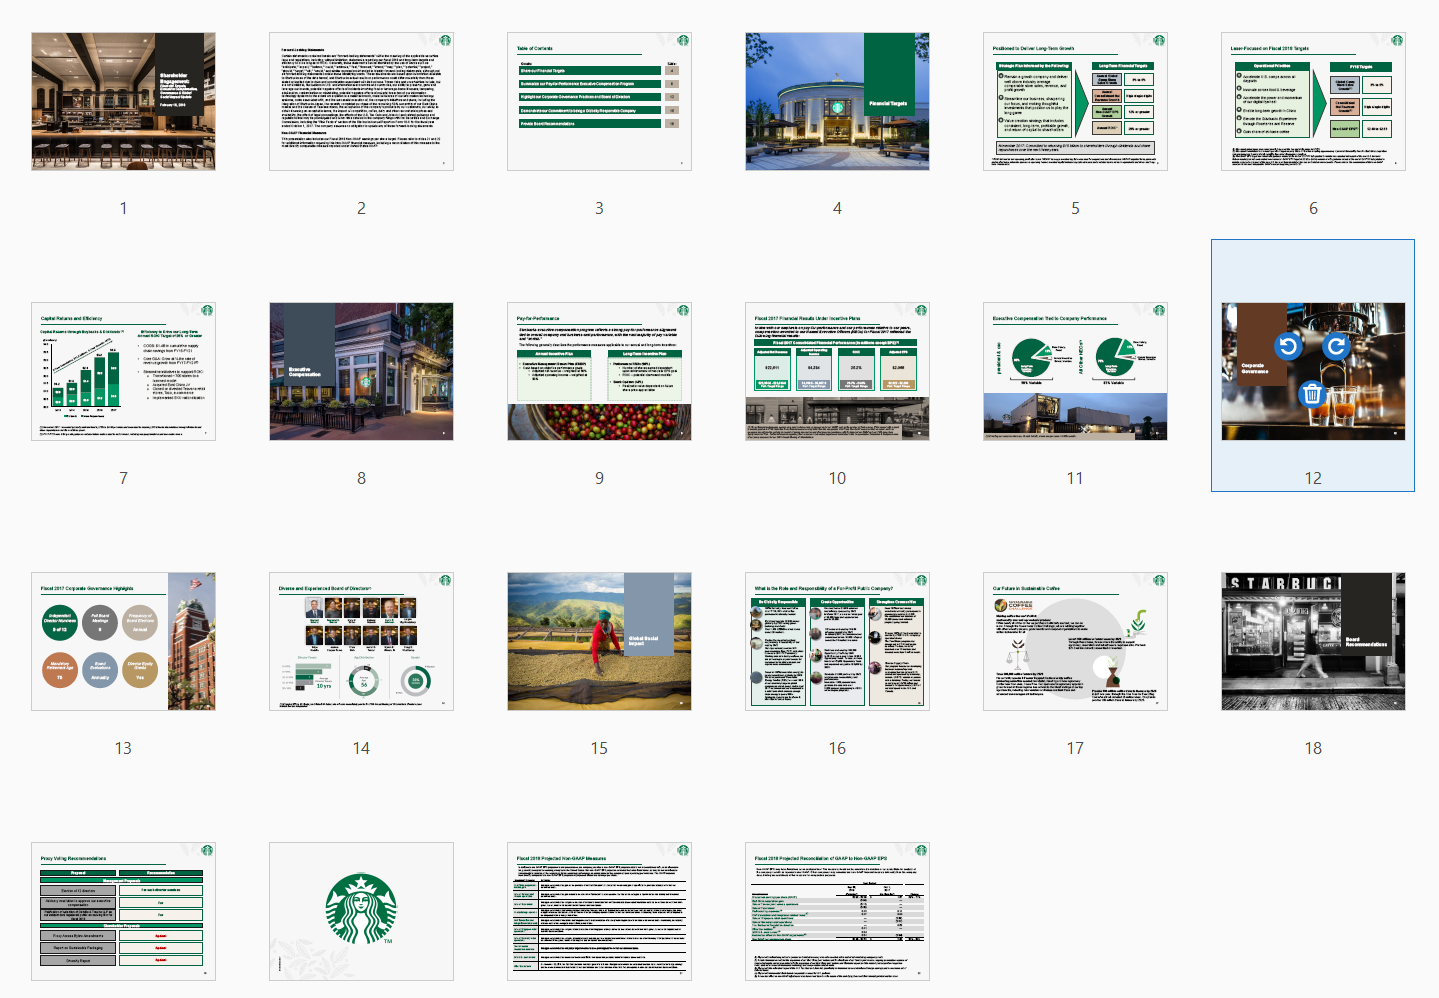
Task: Click the page number label 2
Action: (361, 208)
